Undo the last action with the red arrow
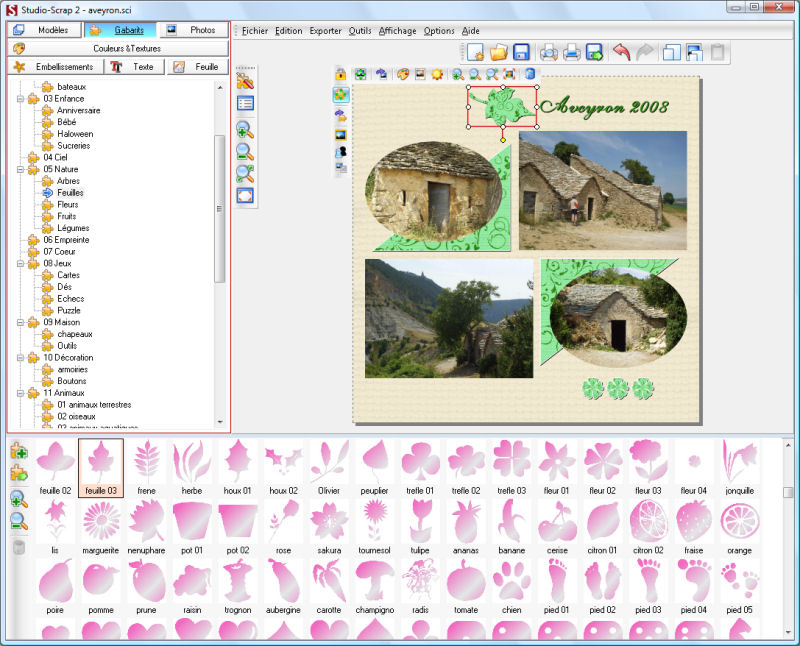The width and height of the screenshot is (800, 646). [x=621, y=52]
